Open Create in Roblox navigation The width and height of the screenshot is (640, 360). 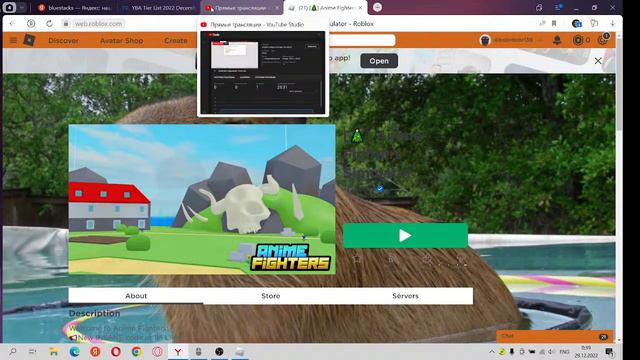click(x=176, y=40)
